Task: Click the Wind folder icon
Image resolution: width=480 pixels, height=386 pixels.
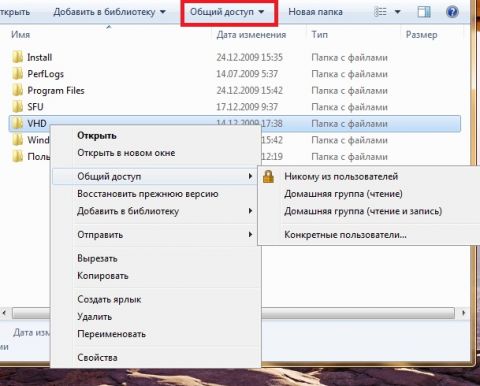Action: 18,140
